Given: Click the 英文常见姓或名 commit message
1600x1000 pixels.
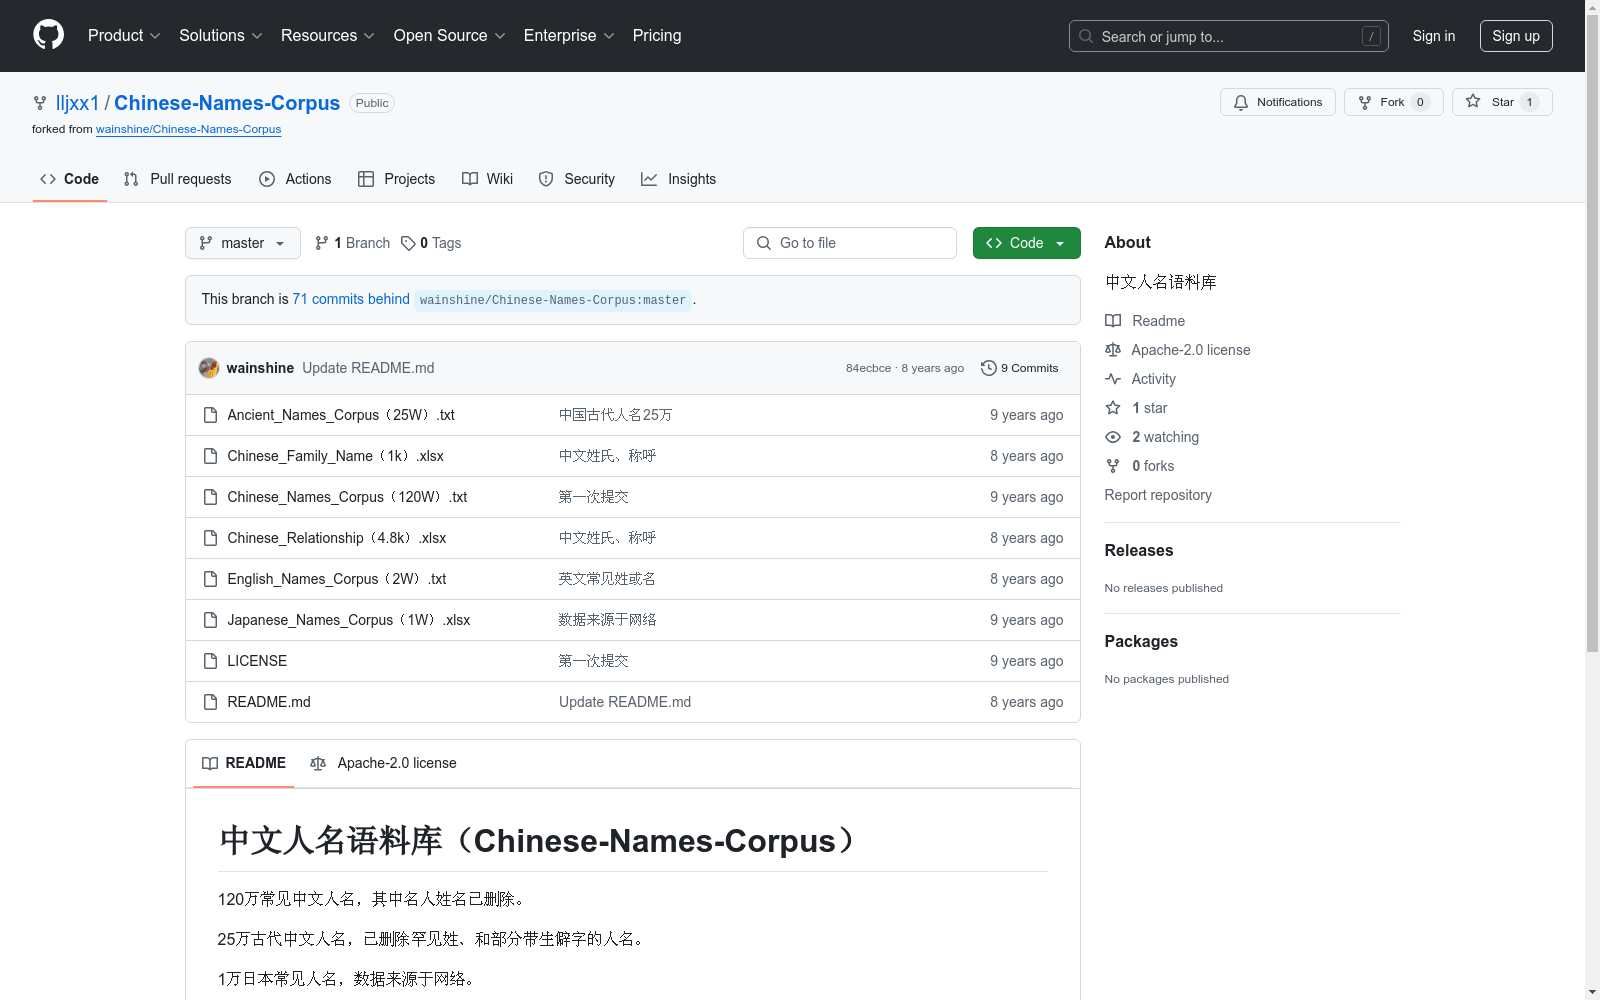Looking at the screenshot, I should [x=607, y=579].
